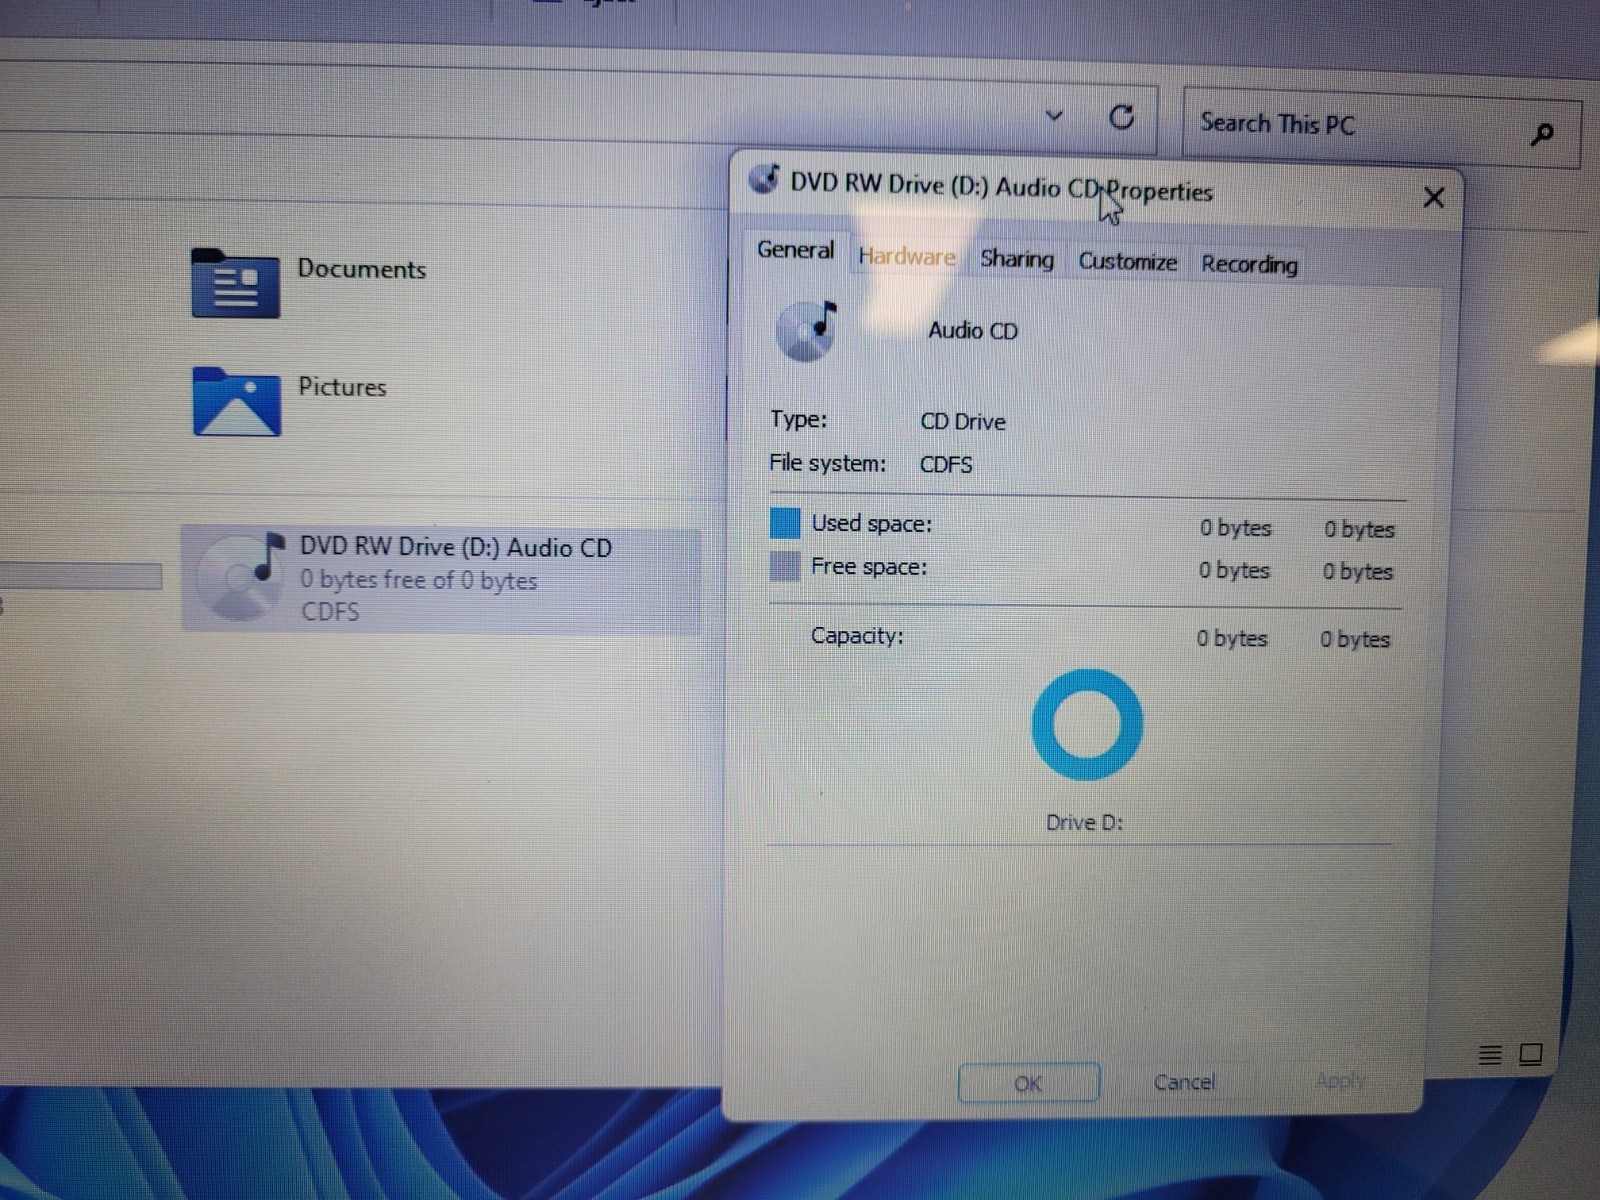Click the CDFS text under the drive item
Screen dimensions: 1600x1200
331,611
